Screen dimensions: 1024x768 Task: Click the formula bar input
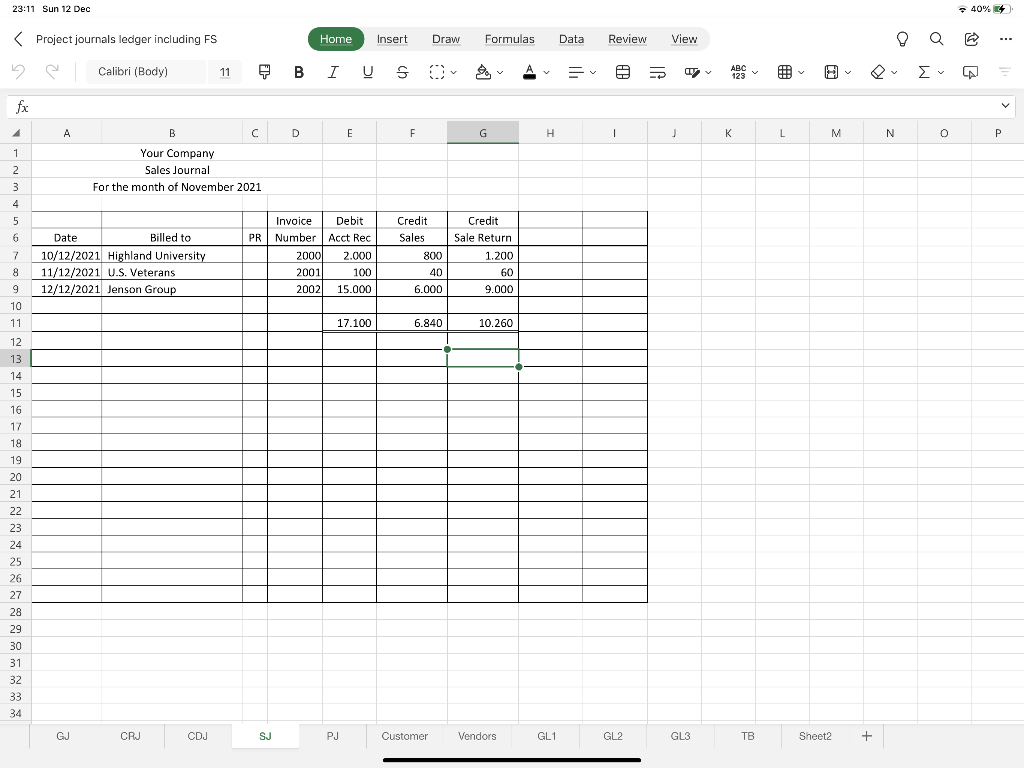tap(512, 107)
